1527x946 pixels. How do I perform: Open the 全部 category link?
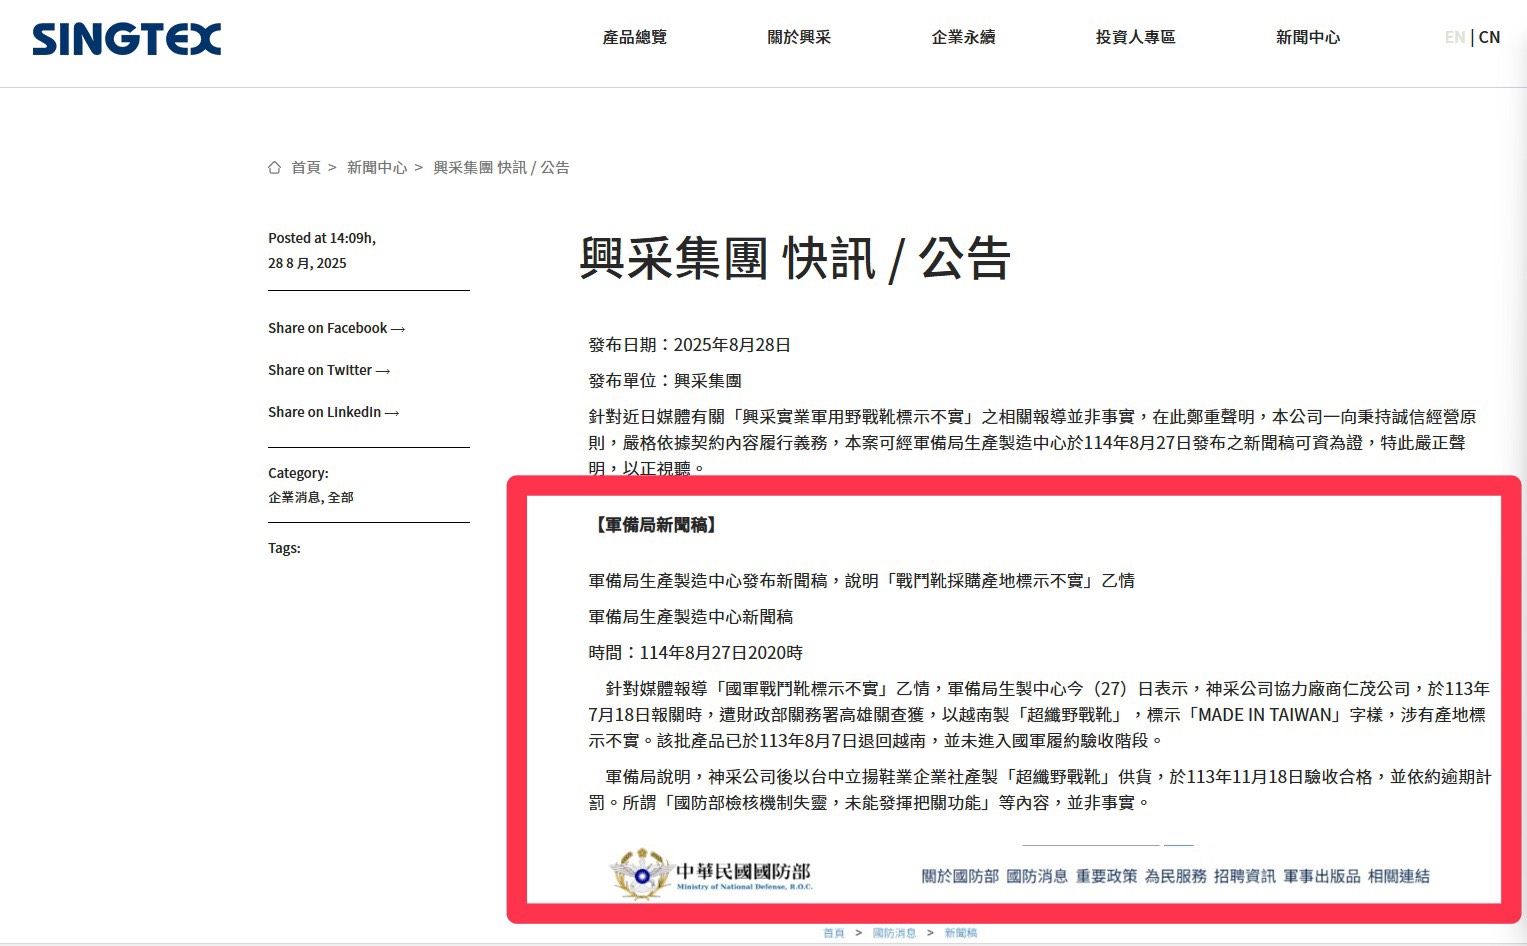pyautogui.click(x=341, y=497)
